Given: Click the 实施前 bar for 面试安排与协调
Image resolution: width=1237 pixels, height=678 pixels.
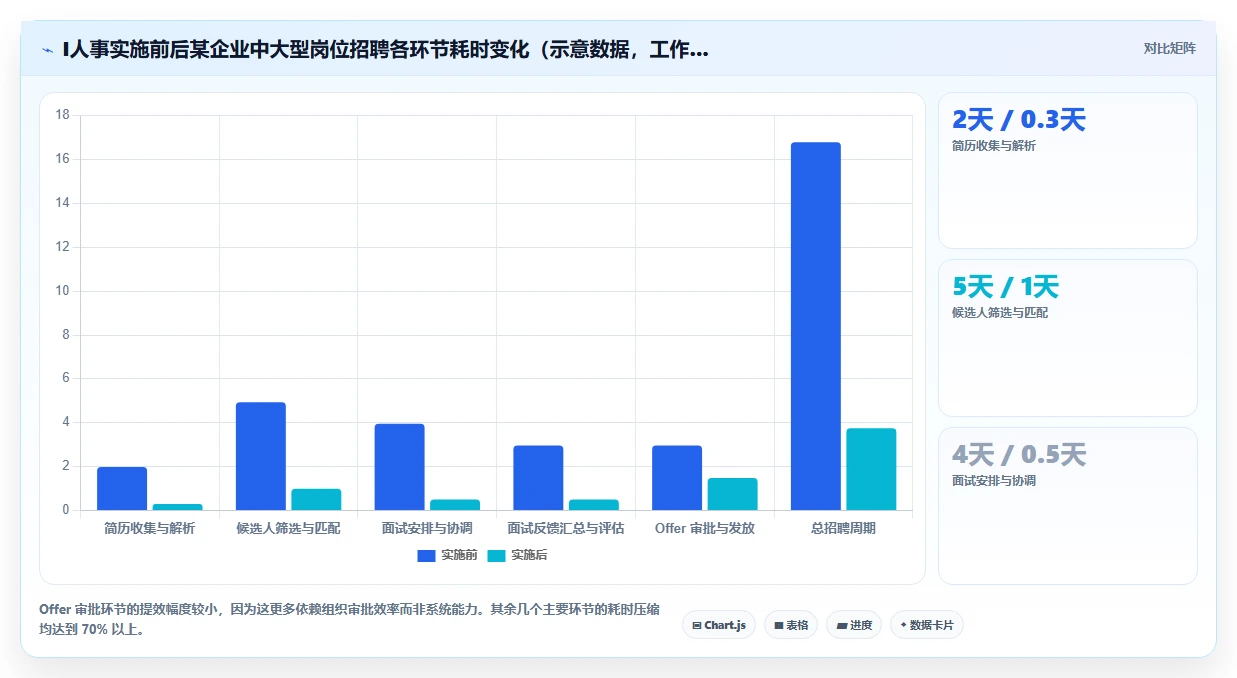Looking at the screenshot, I should pos(399,467).
